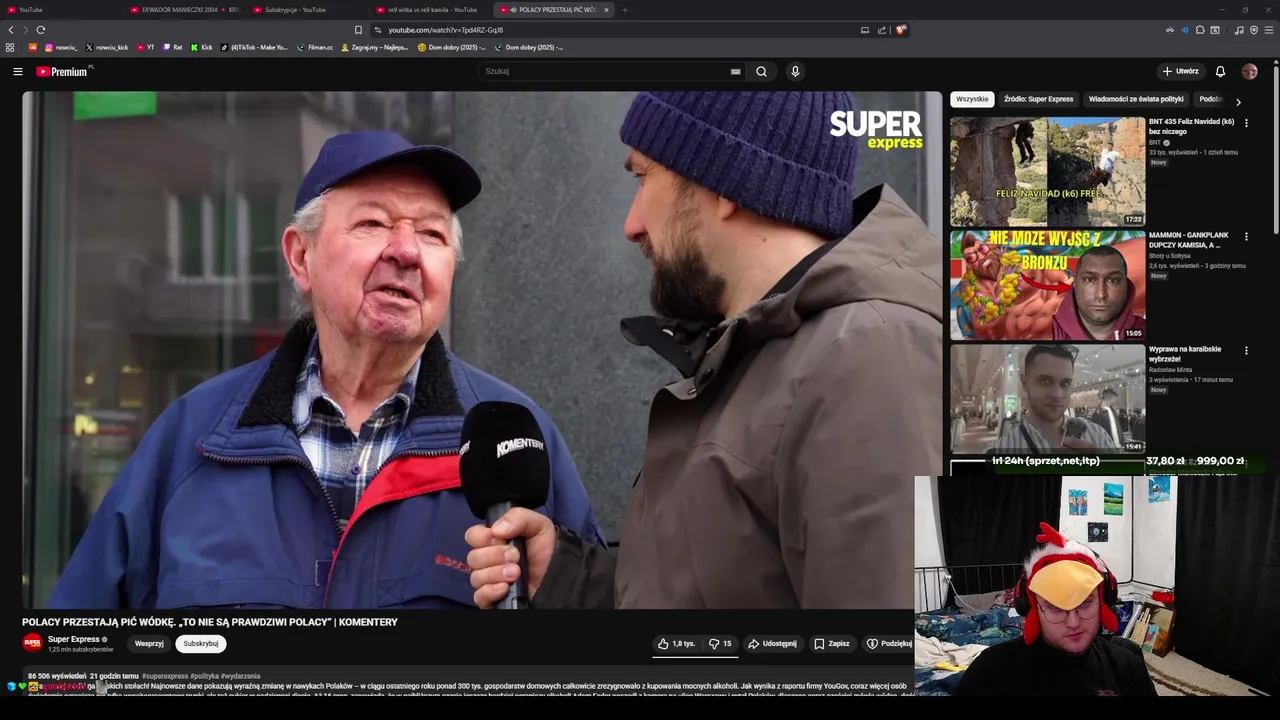Like the video with thumbs up

[x=676, y=644]
